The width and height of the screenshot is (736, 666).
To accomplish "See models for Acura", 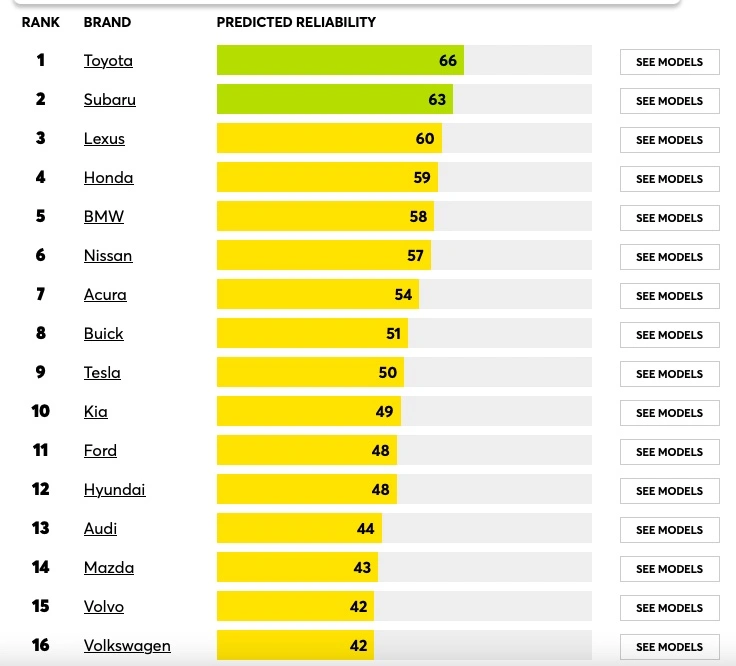I will [669, 296].
